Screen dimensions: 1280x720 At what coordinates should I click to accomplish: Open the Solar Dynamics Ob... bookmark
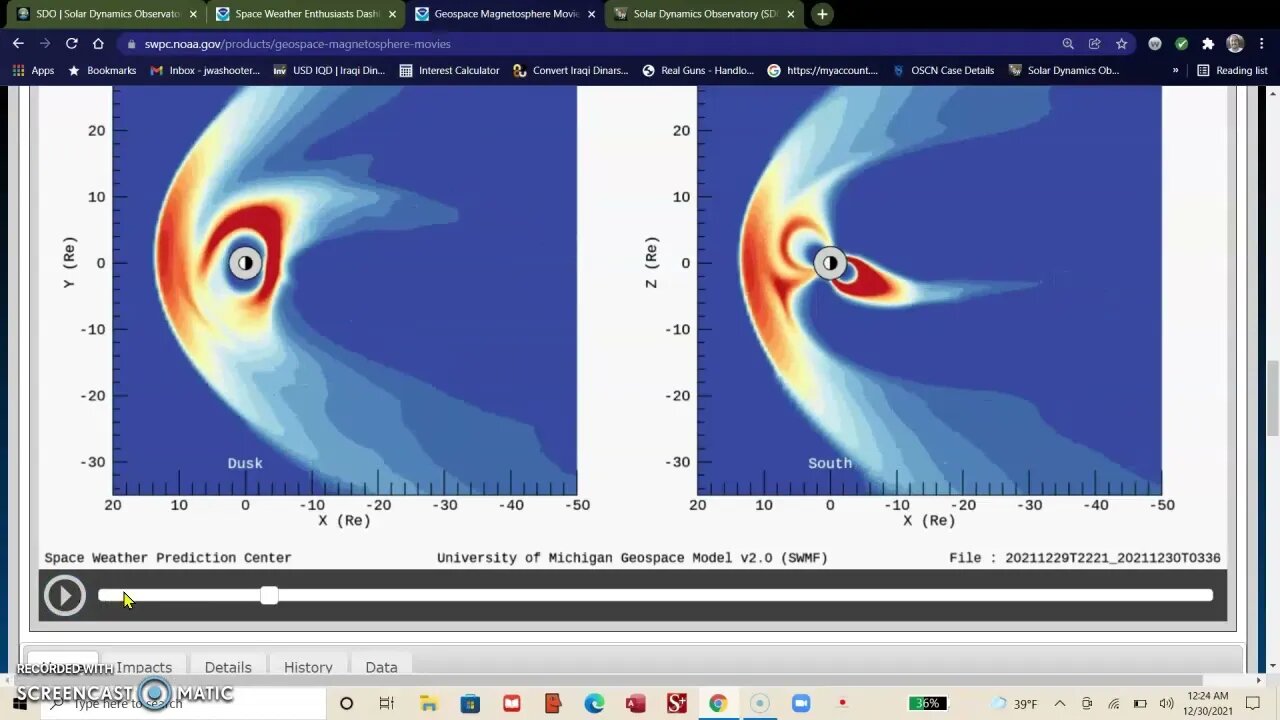(1064, 71)
